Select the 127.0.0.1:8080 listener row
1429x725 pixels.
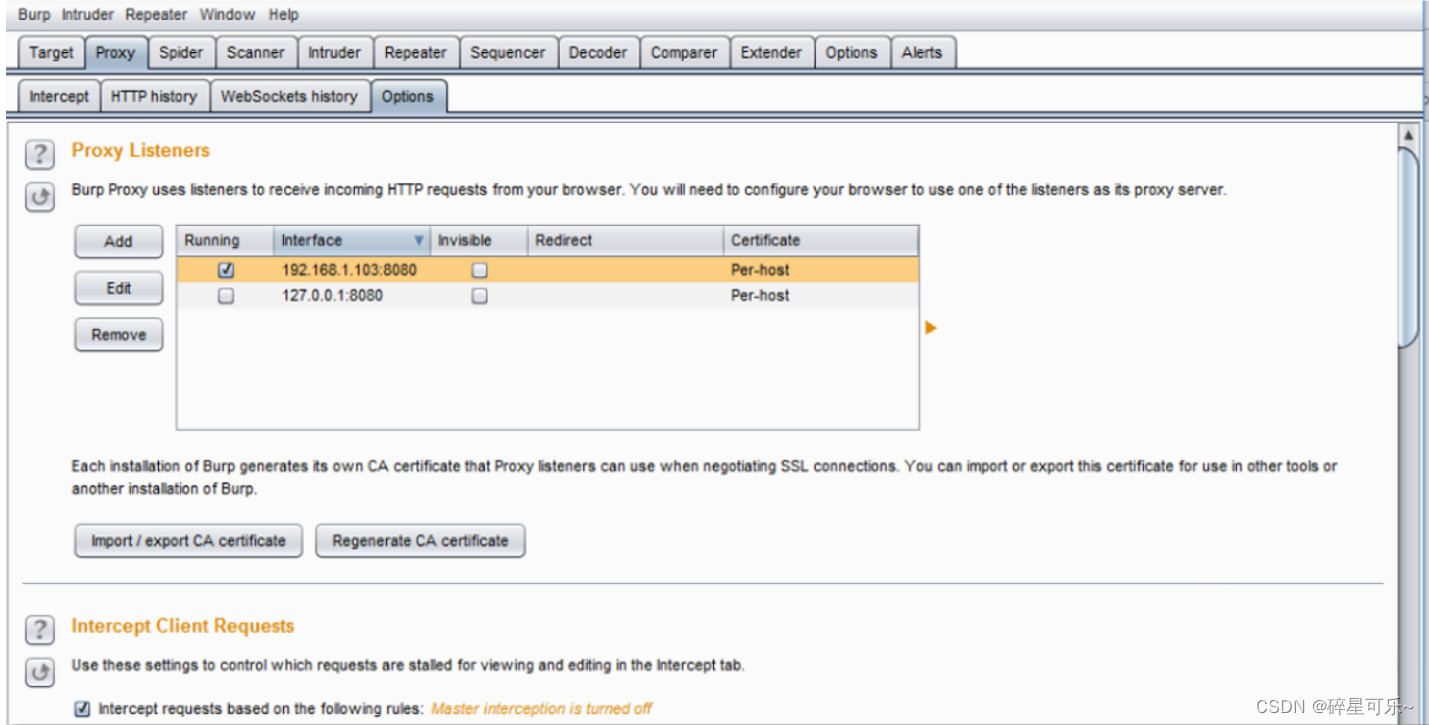(x=548, y=296)
